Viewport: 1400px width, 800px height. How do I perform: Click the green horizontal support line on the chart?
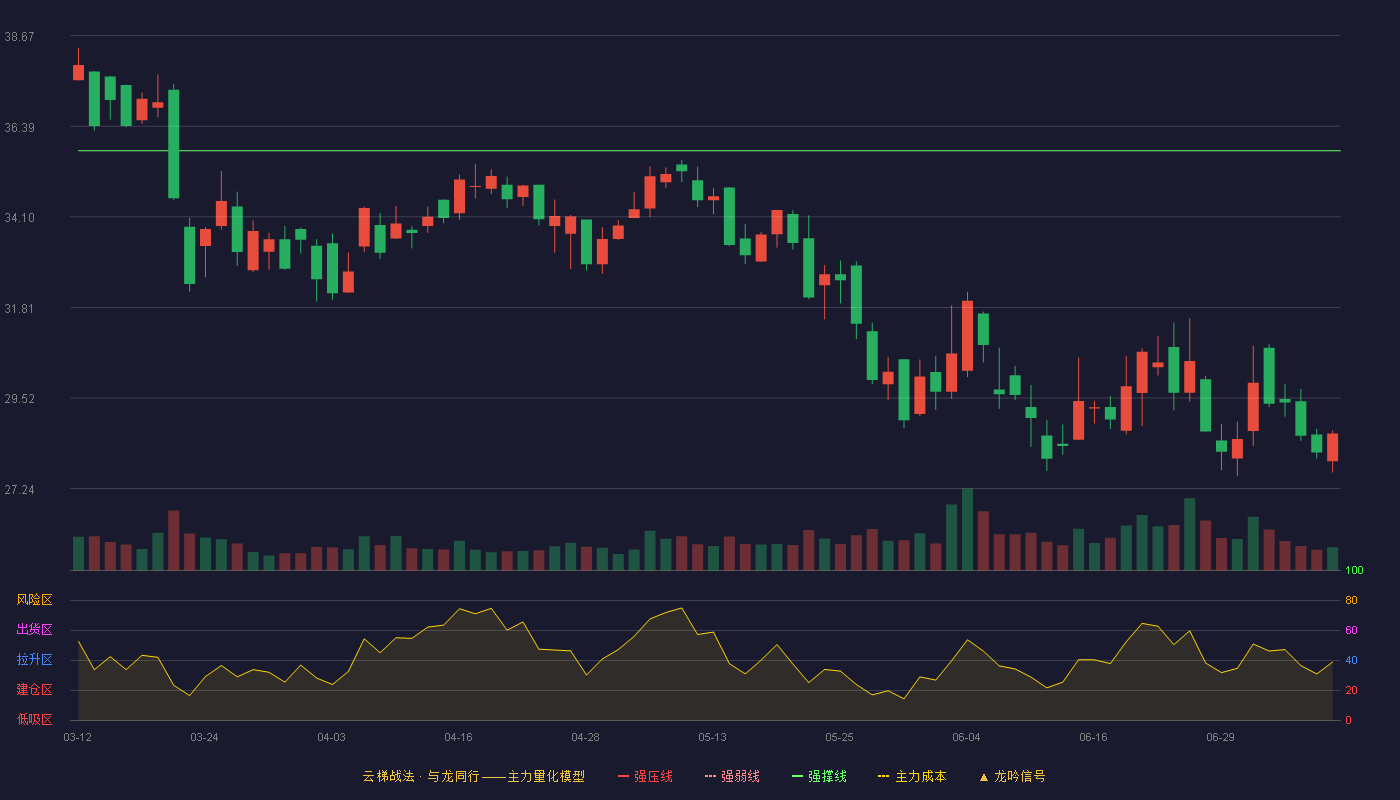click(x=709, y=151)
